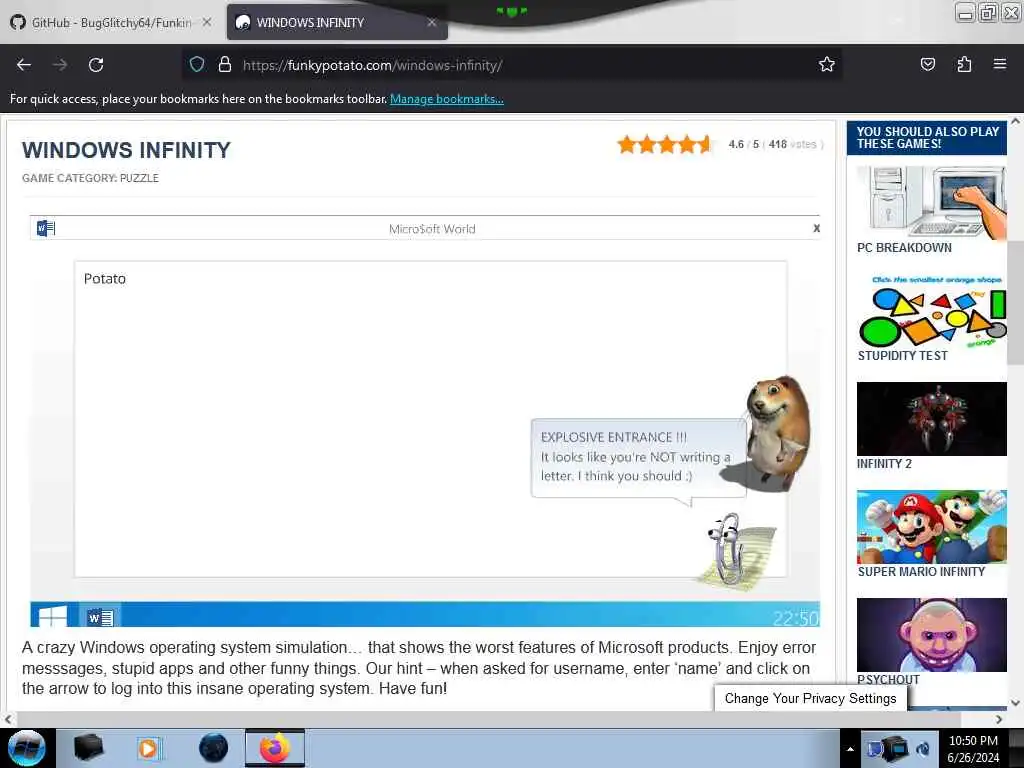
Task: Click the WINDOWS INFINITY page heading
Action: click(126, 150)
